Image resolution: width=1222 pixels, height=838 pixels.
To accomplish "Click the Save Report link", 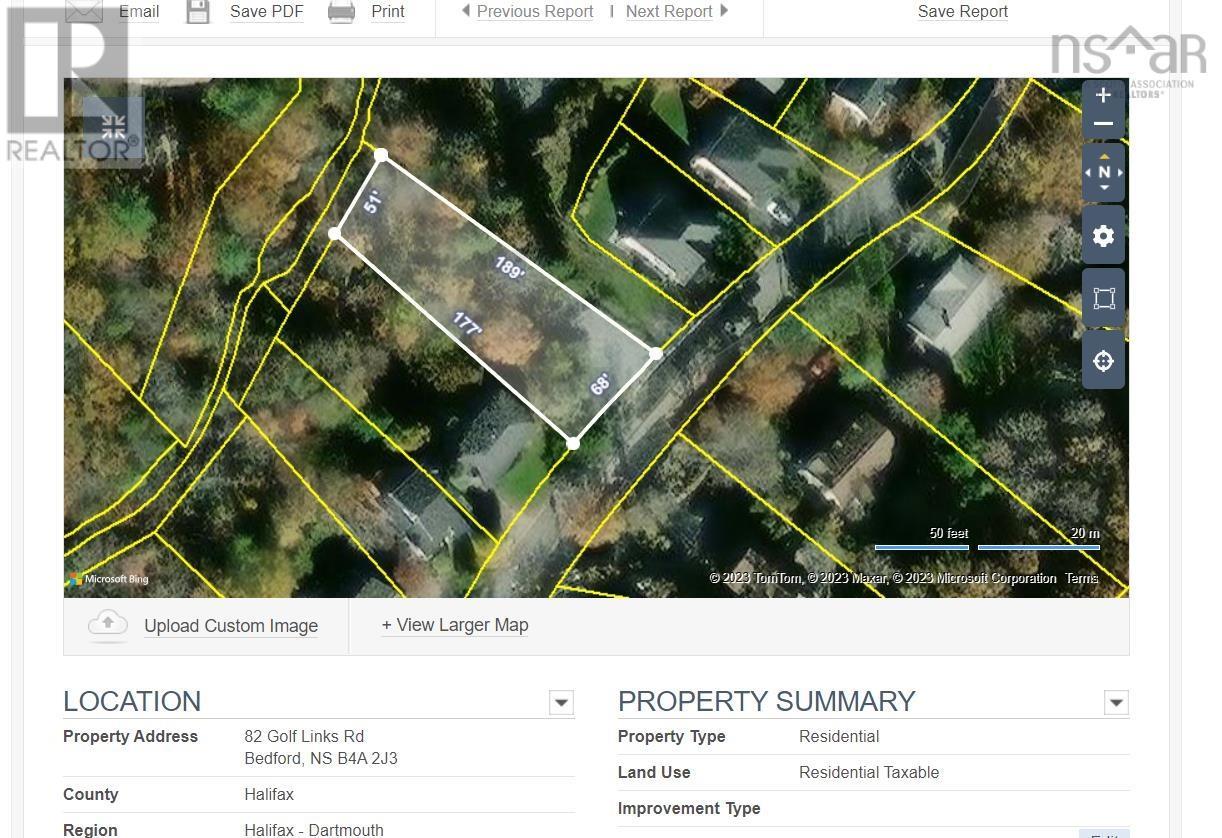I will point(962,11).
